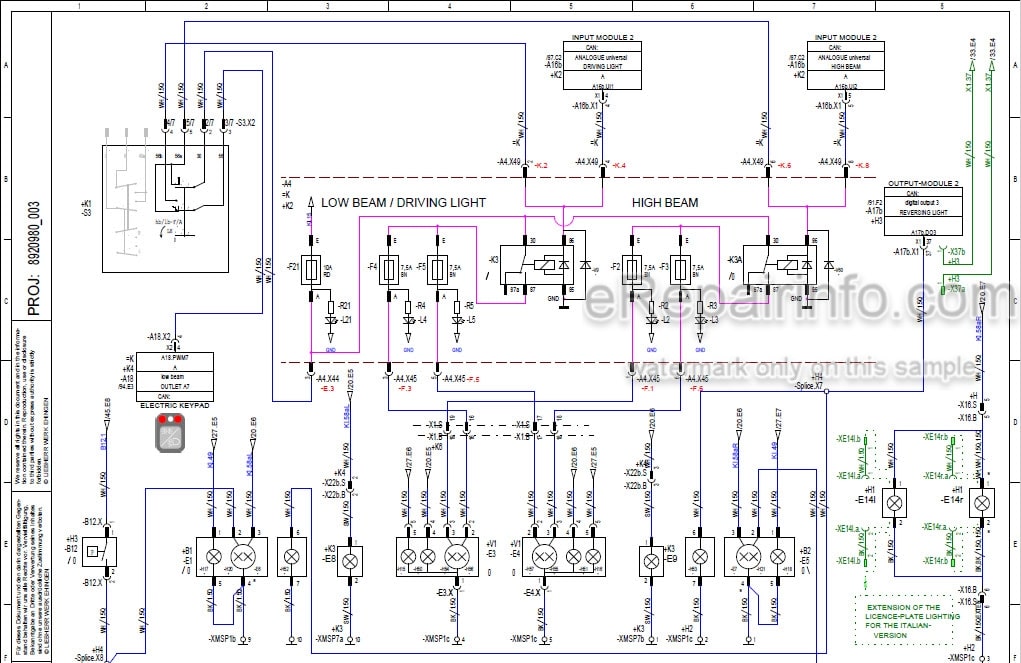Click the red -K.4 connector reference

click(619, 165)
